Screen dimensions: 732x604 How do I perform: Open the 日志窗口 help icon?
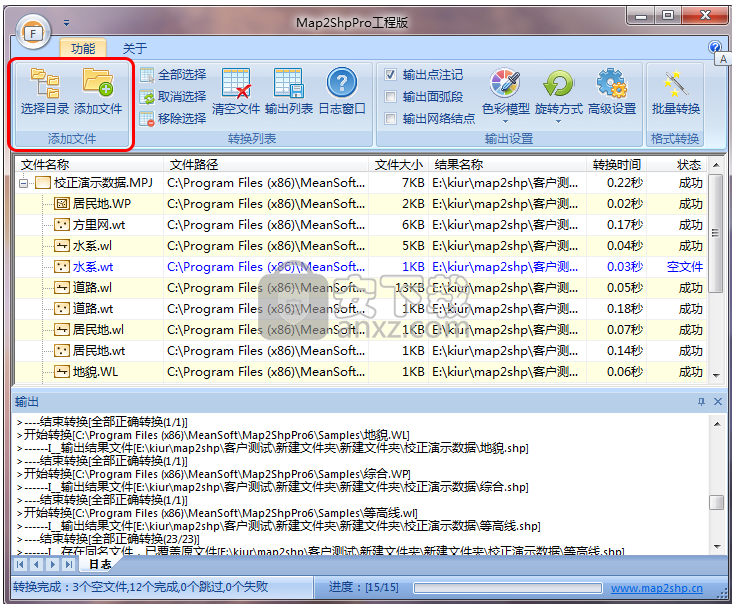pos(342,84)
